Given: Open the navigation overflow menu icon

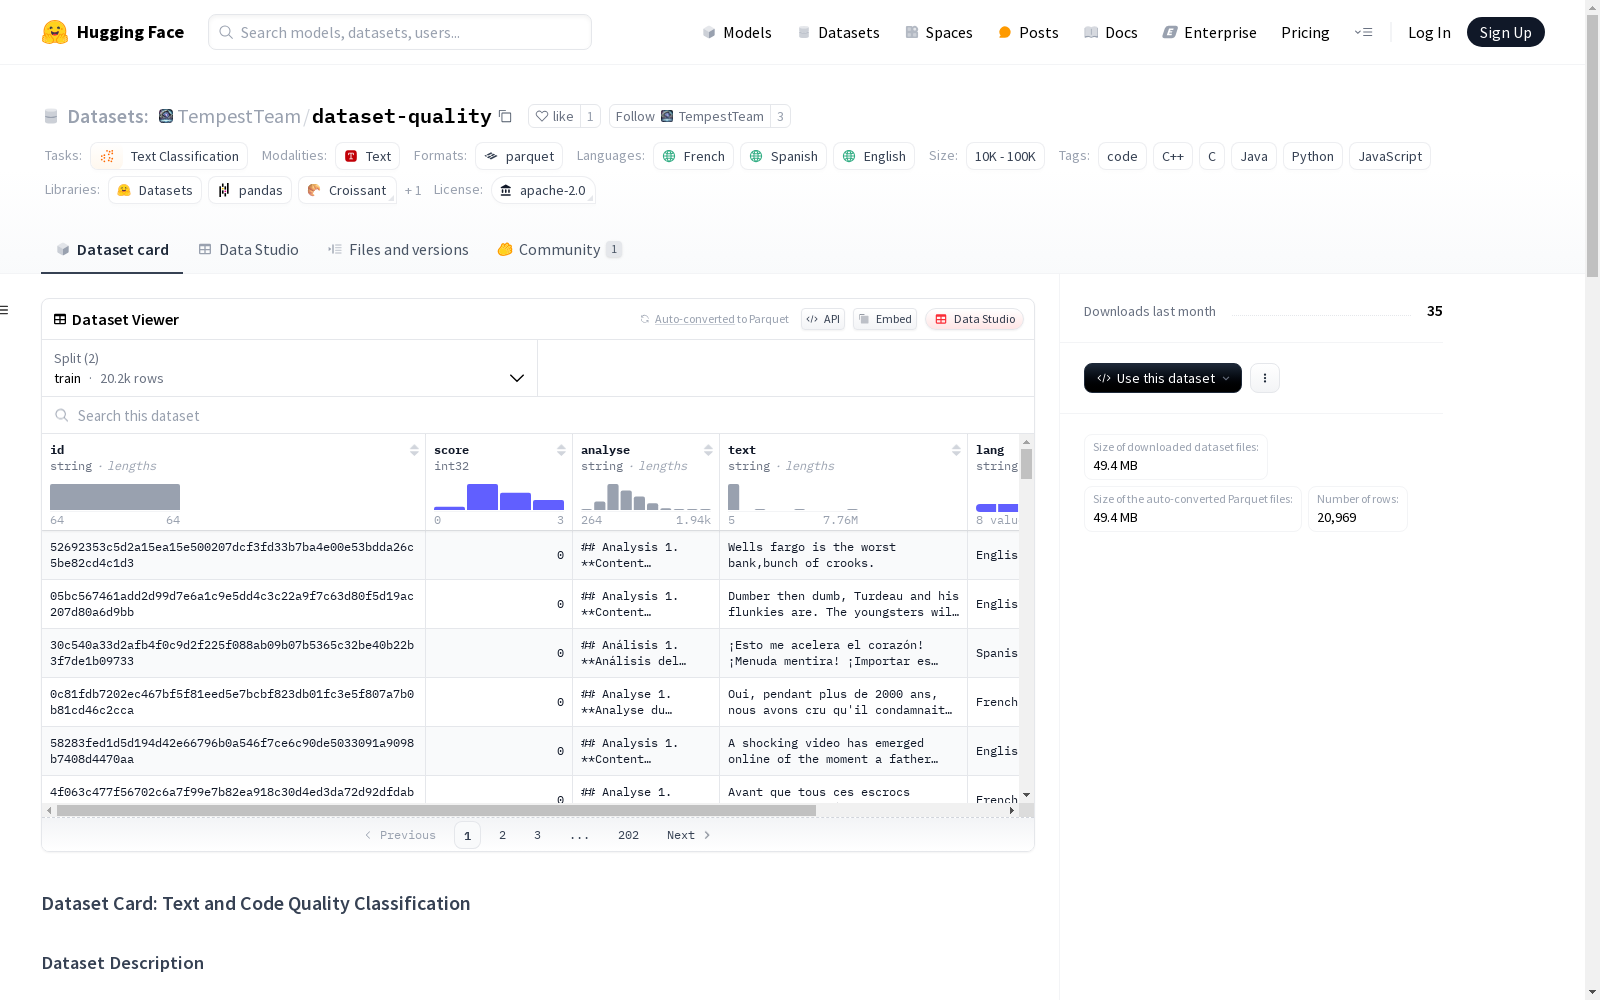Looking at the screenshot, I should click(x=1363, y=32).
